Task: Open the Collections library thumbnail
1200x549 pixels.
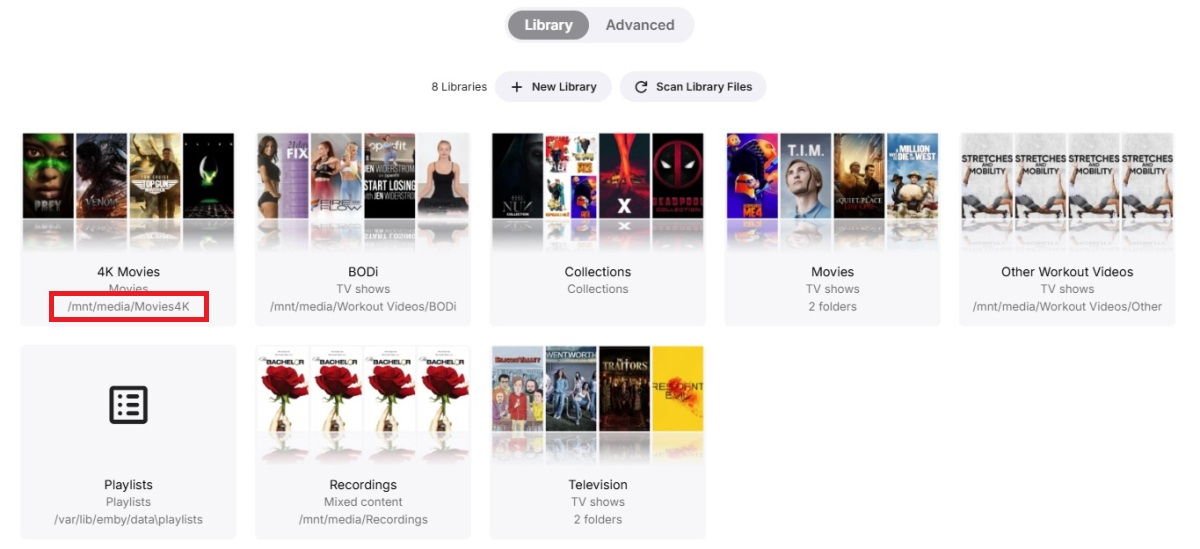Action: [598, 191]
